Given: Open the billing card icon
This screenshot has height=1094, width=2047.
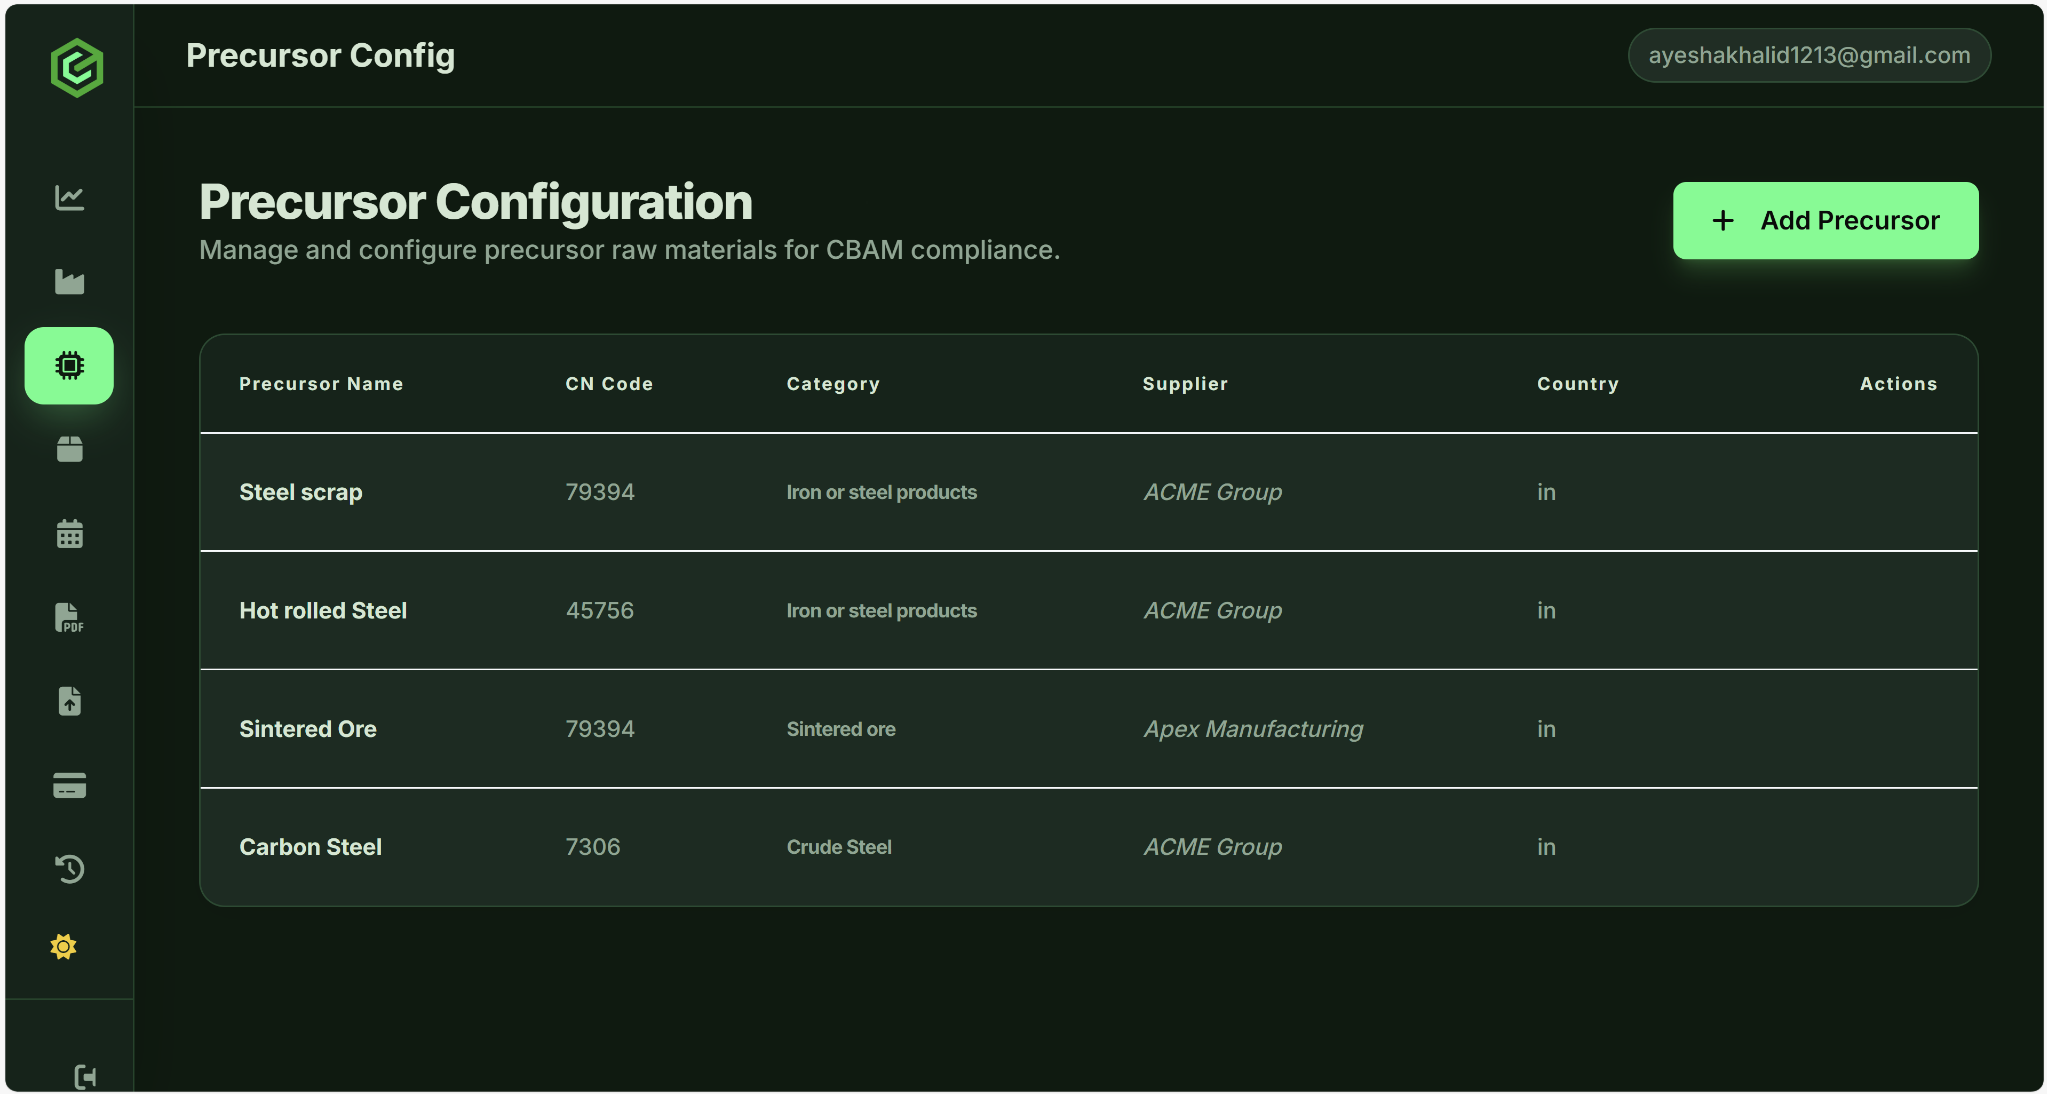Looking at the screenshot, I should point(69,785).
